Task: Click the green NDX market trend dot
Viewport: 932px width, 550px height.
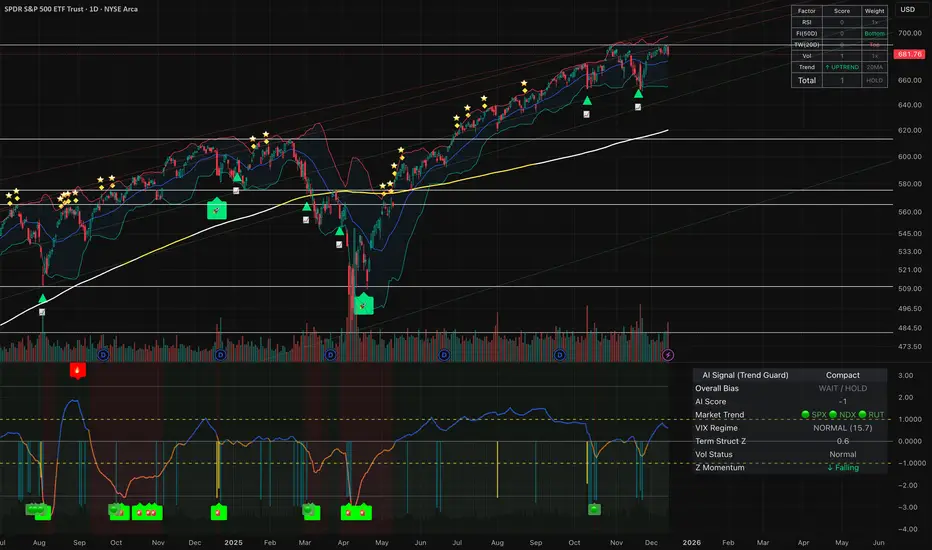Action: (x=833, y=415)
